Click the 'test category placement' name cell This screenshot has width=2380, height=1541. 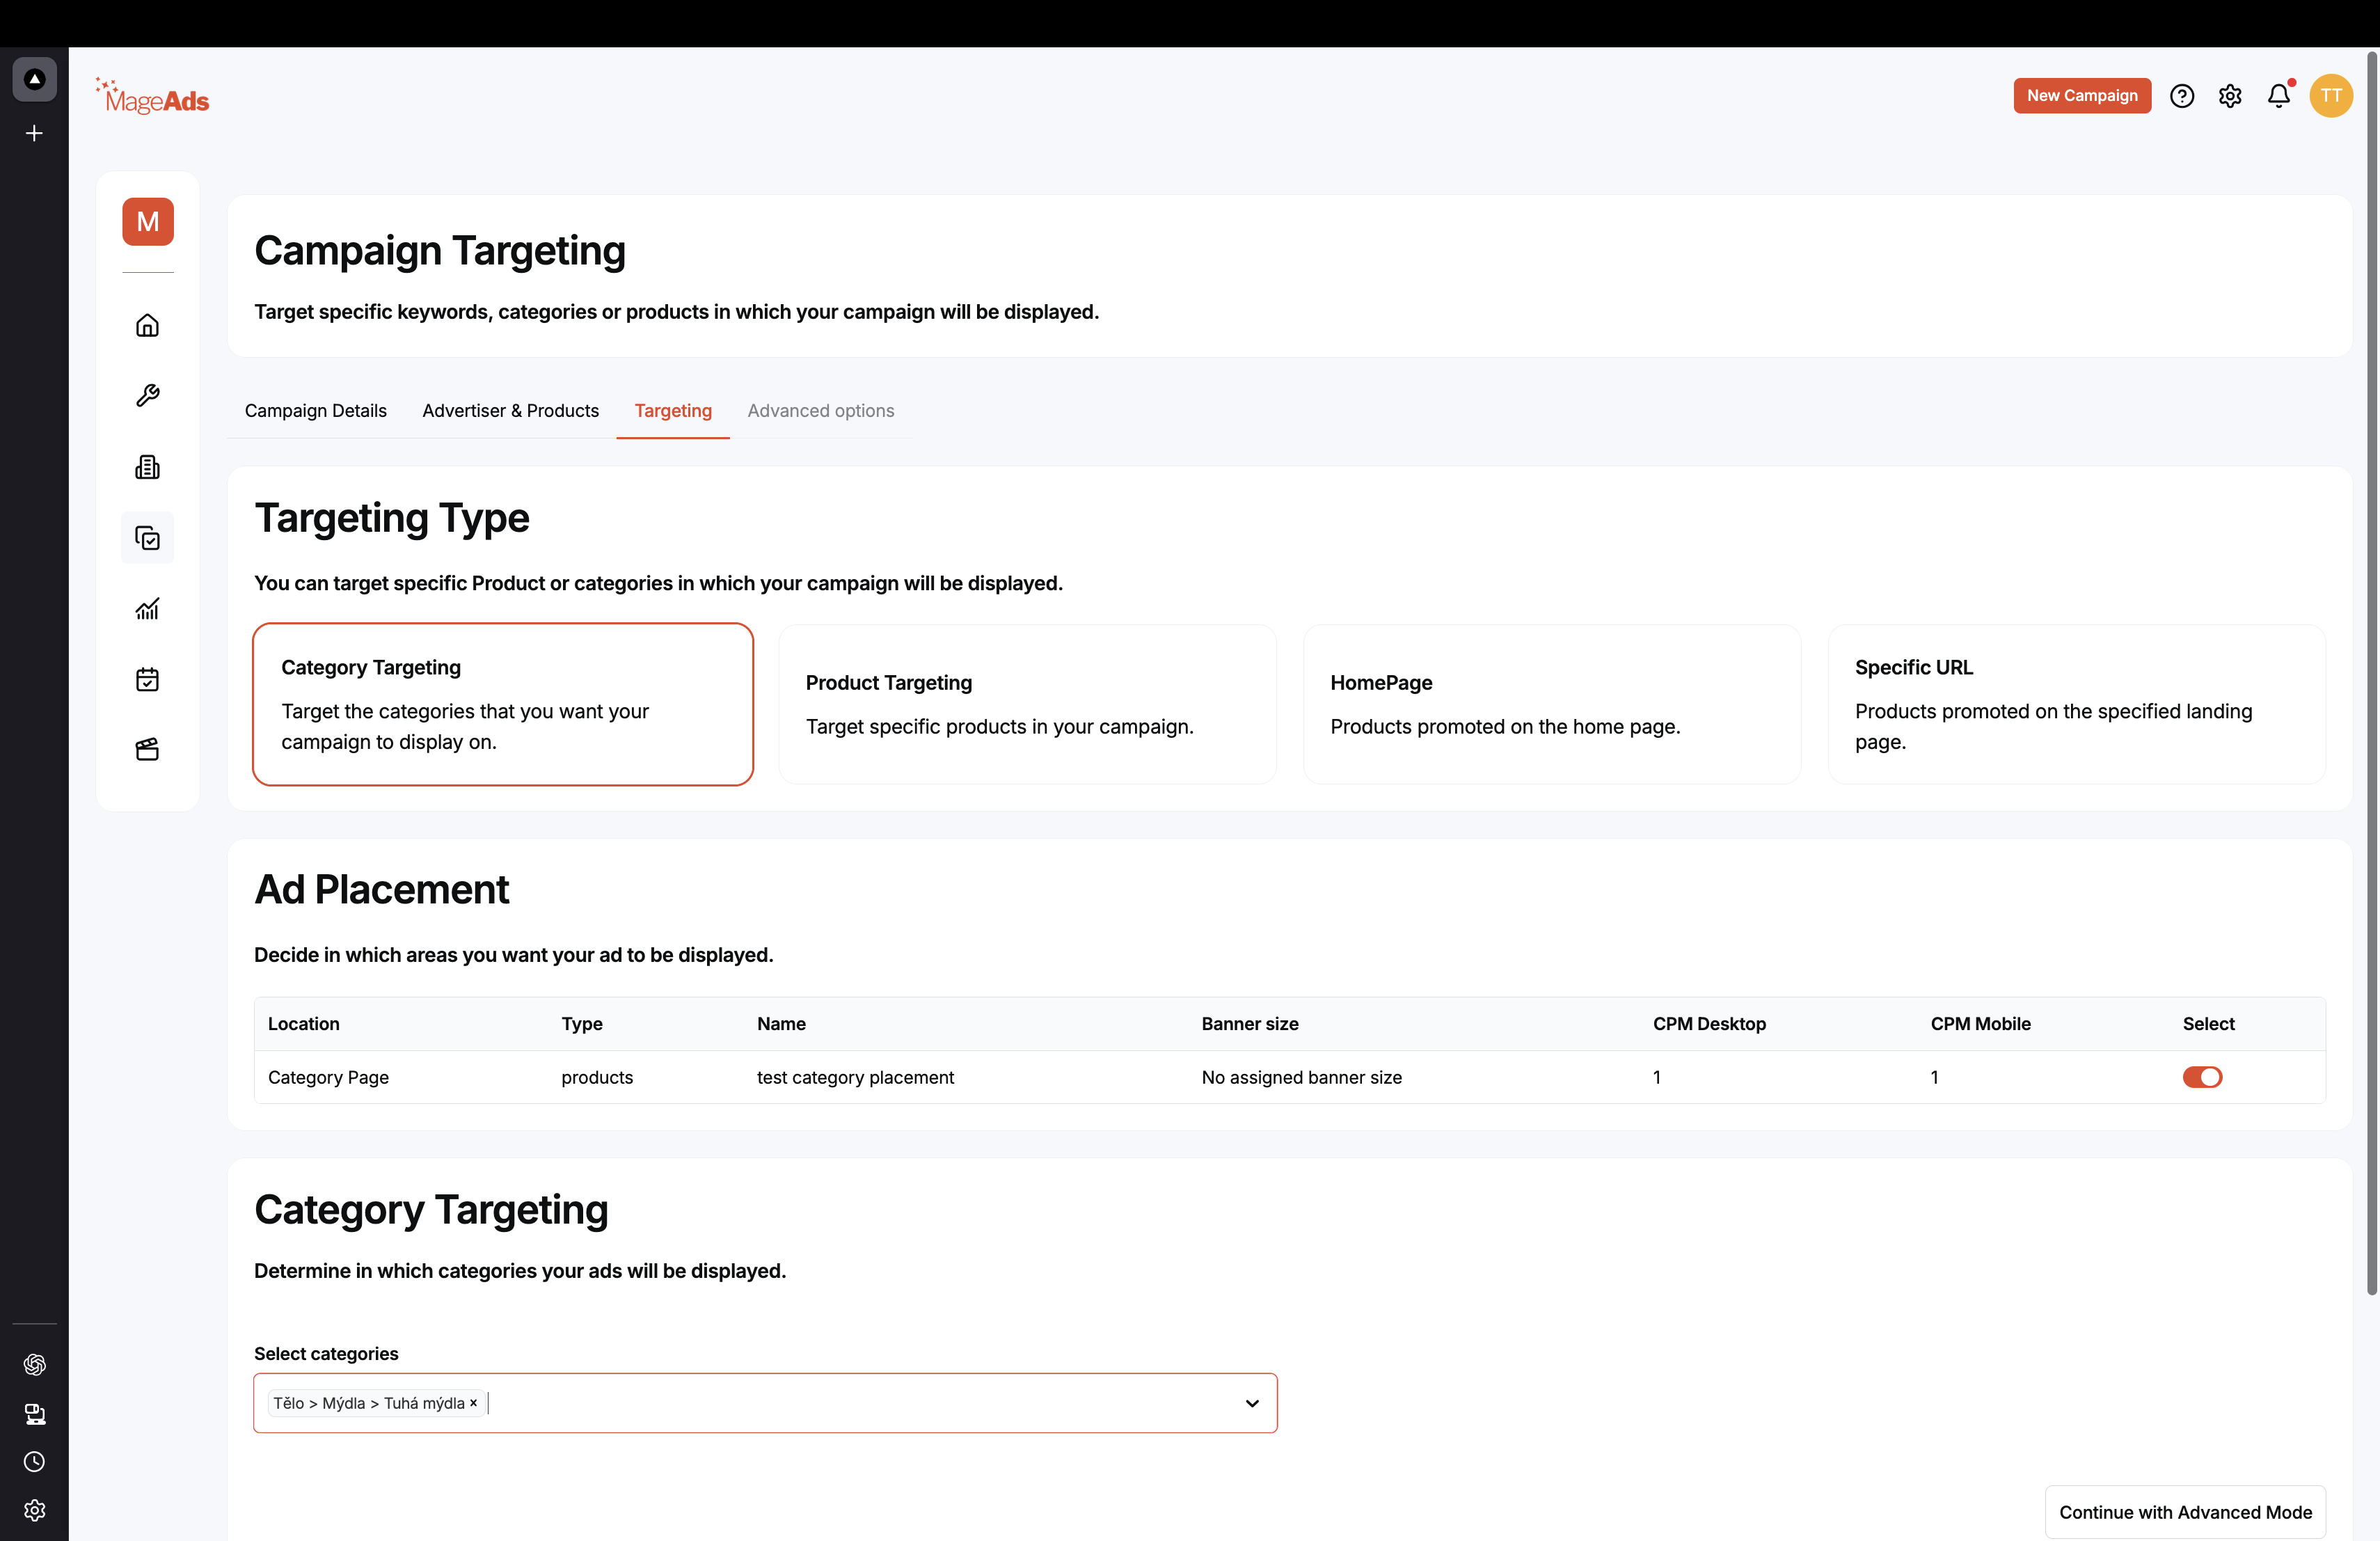(x=855, y=1077)
